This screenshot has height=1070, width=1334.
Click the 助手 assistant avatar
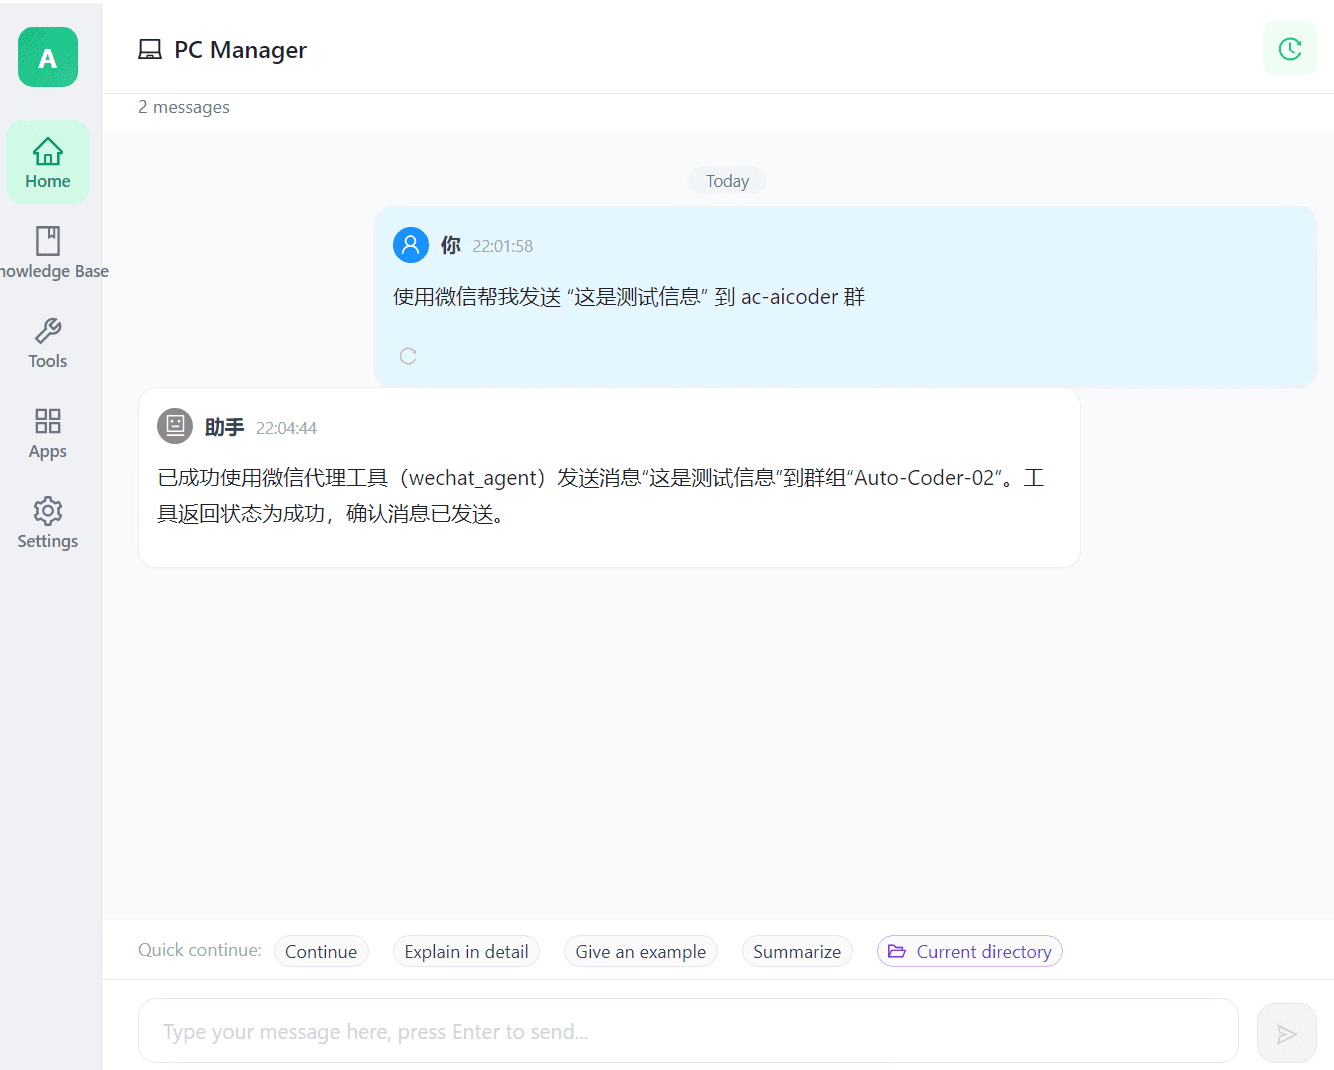175,426
